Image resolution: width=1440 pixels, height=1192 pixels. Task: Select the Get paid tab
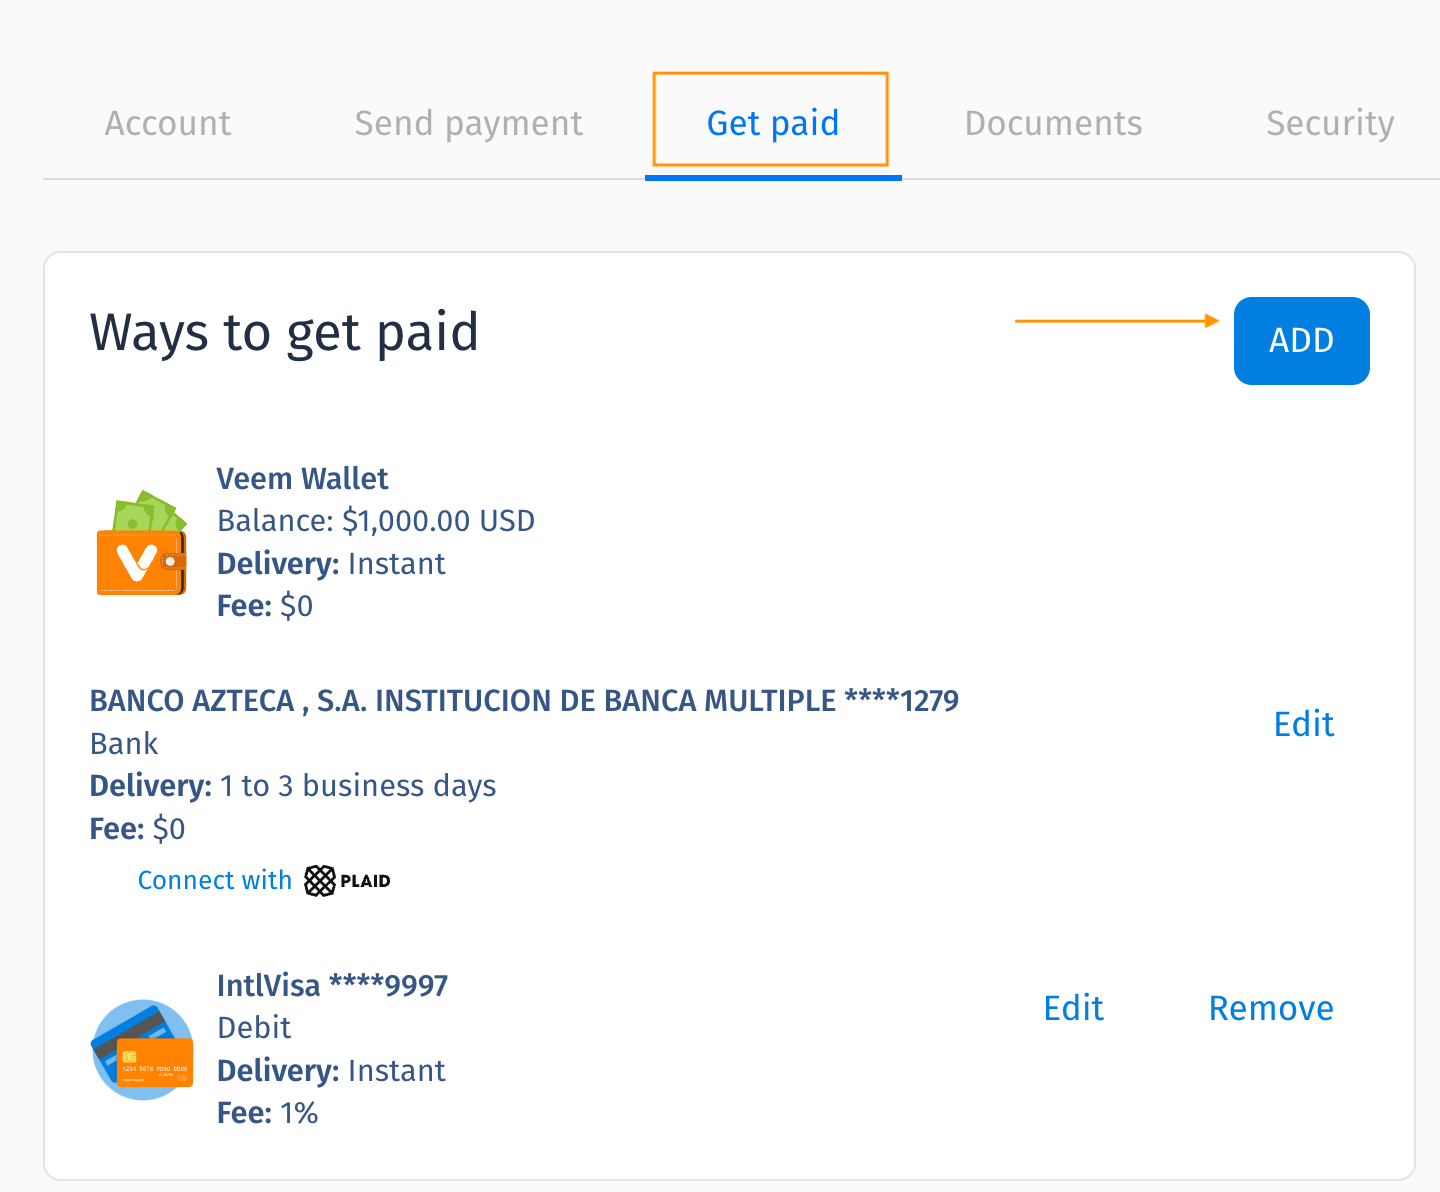[772, 123]
